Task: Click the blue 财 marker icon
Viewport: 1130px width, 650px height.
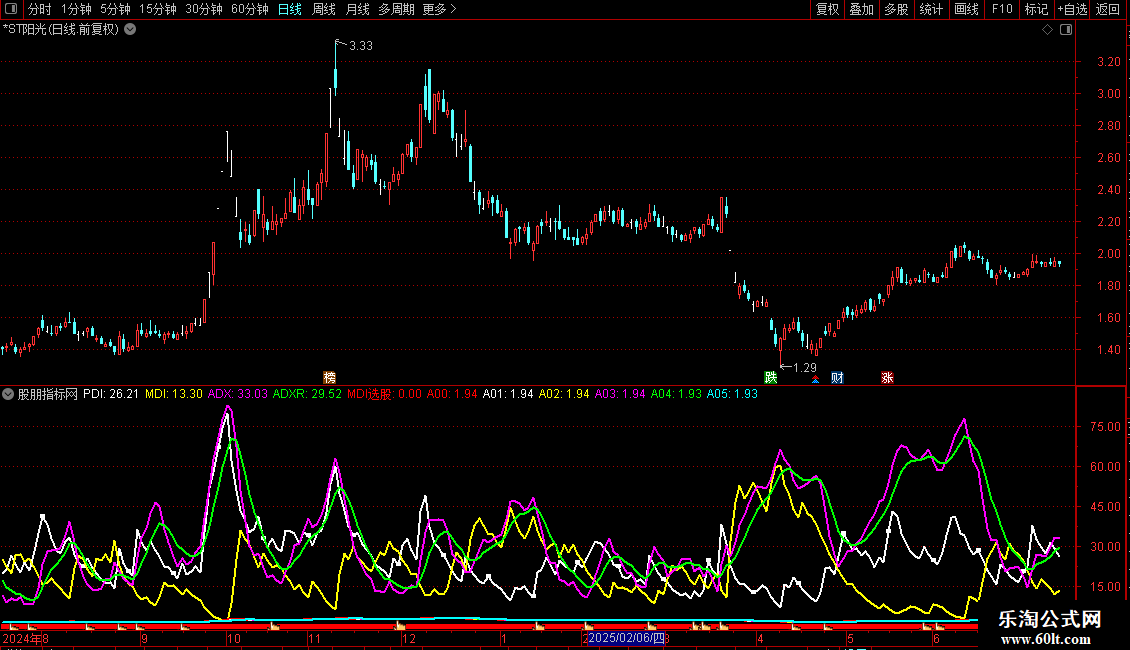Action: point(837,378)
